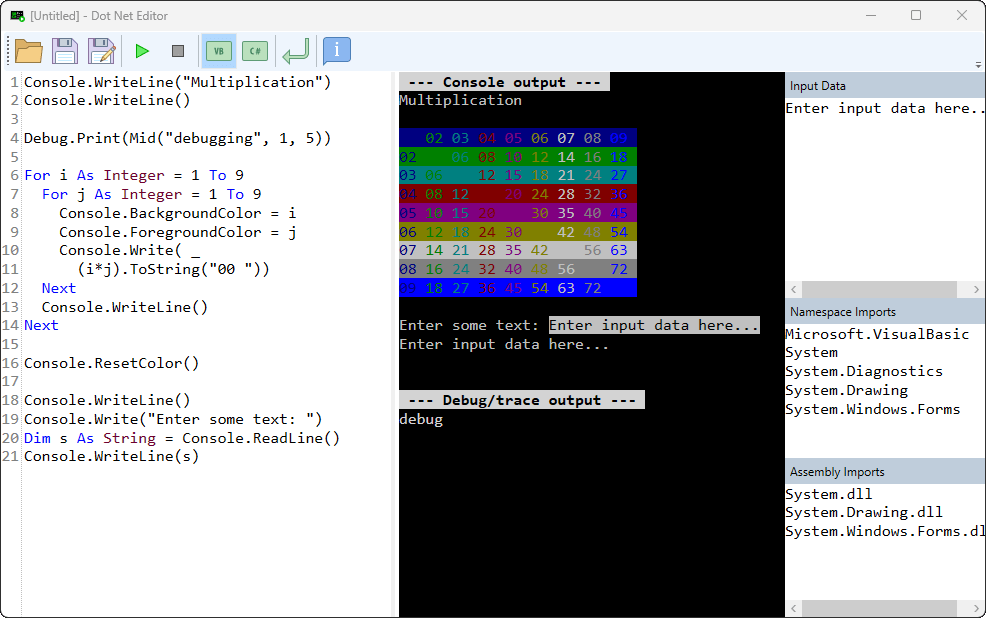This screenshot has height=618, width=986.
Task: Click Input Data scrollbar left arrow
Action: [x=794, y=289]
